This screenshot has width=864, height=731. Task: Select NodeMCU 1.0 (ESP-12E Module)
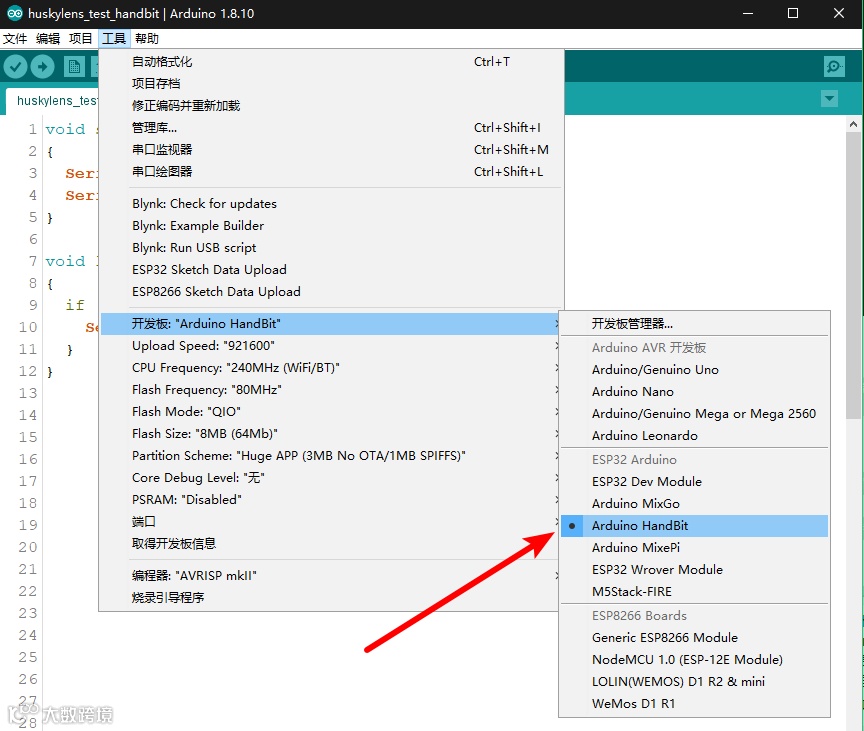click(x=694, y=660)
